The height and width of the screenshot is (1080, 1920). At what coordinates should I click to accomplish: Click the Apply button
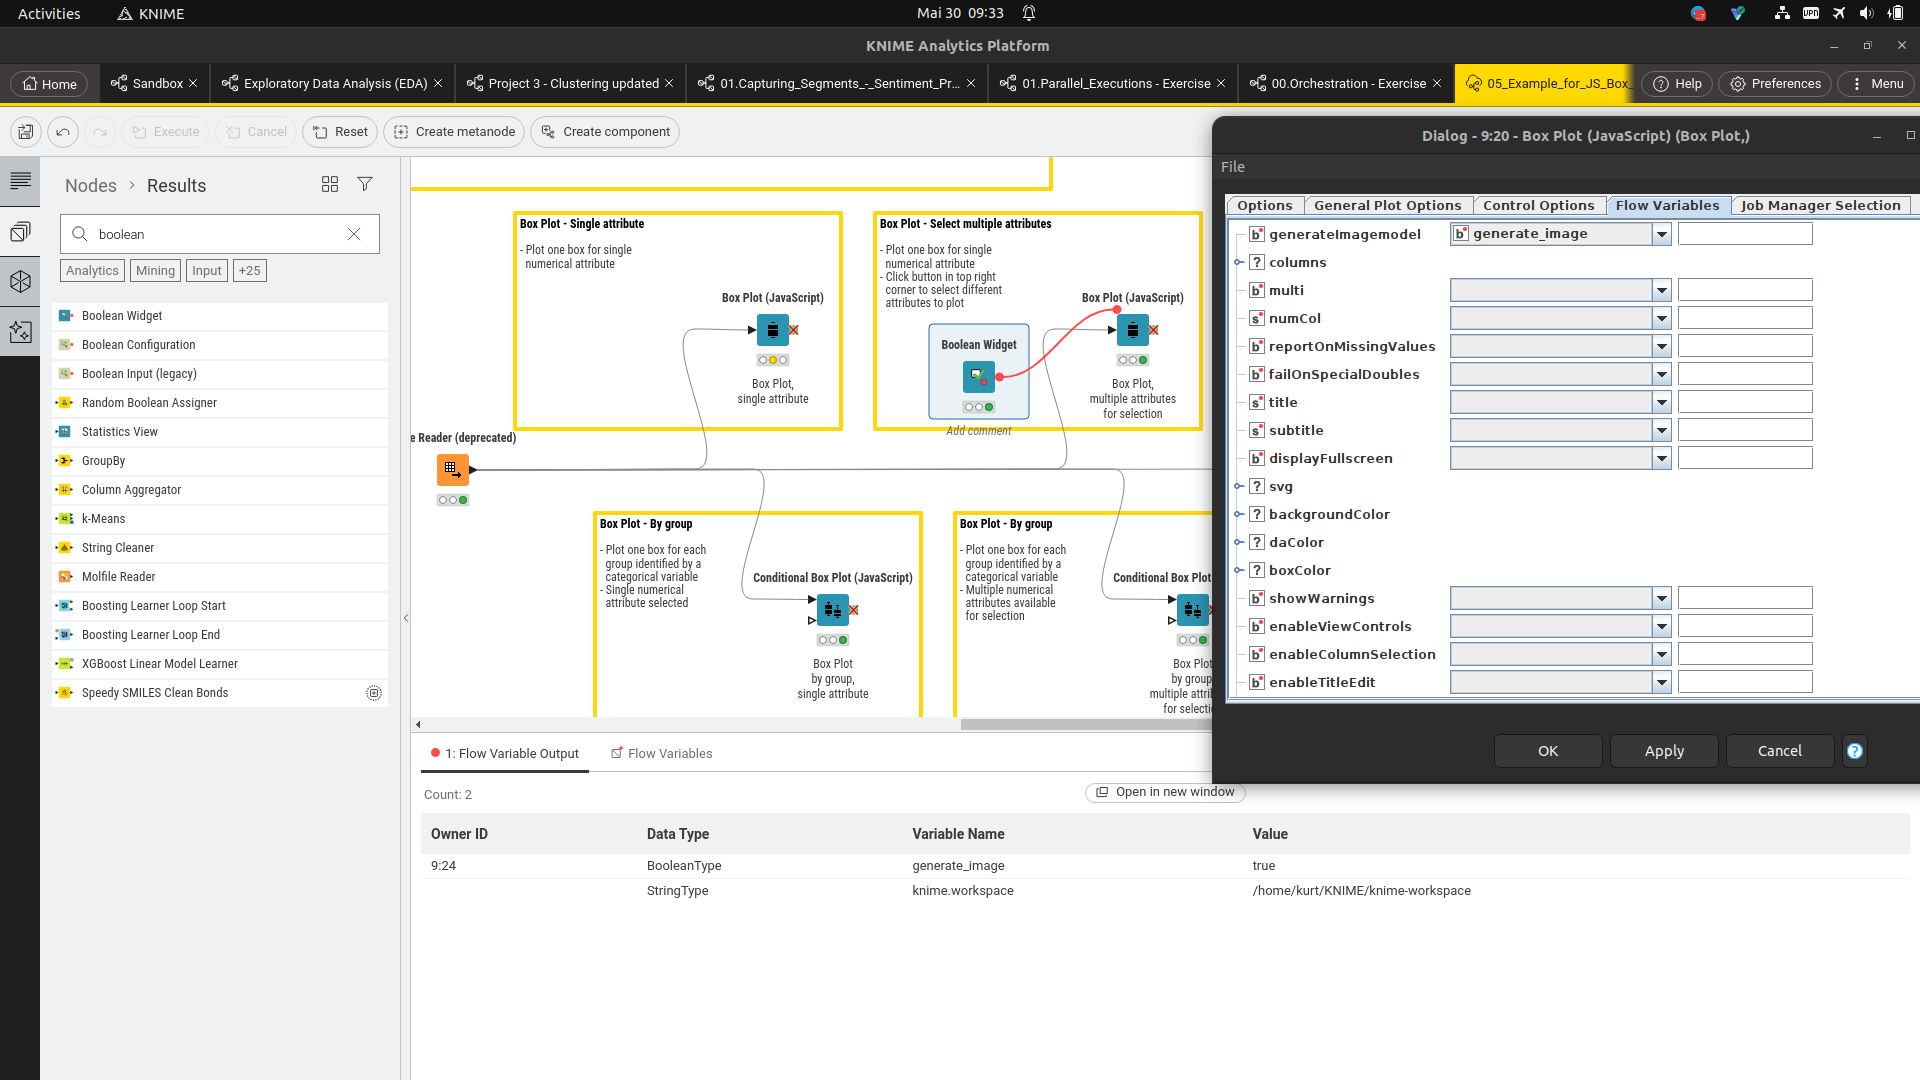tap(1664, 751)
